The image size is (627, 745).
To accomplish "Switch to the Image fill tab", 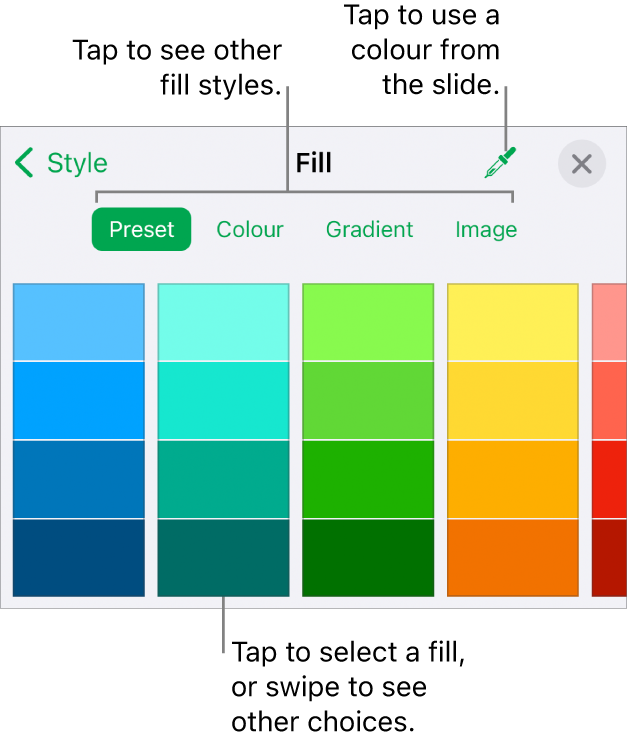I will [486, 229].
